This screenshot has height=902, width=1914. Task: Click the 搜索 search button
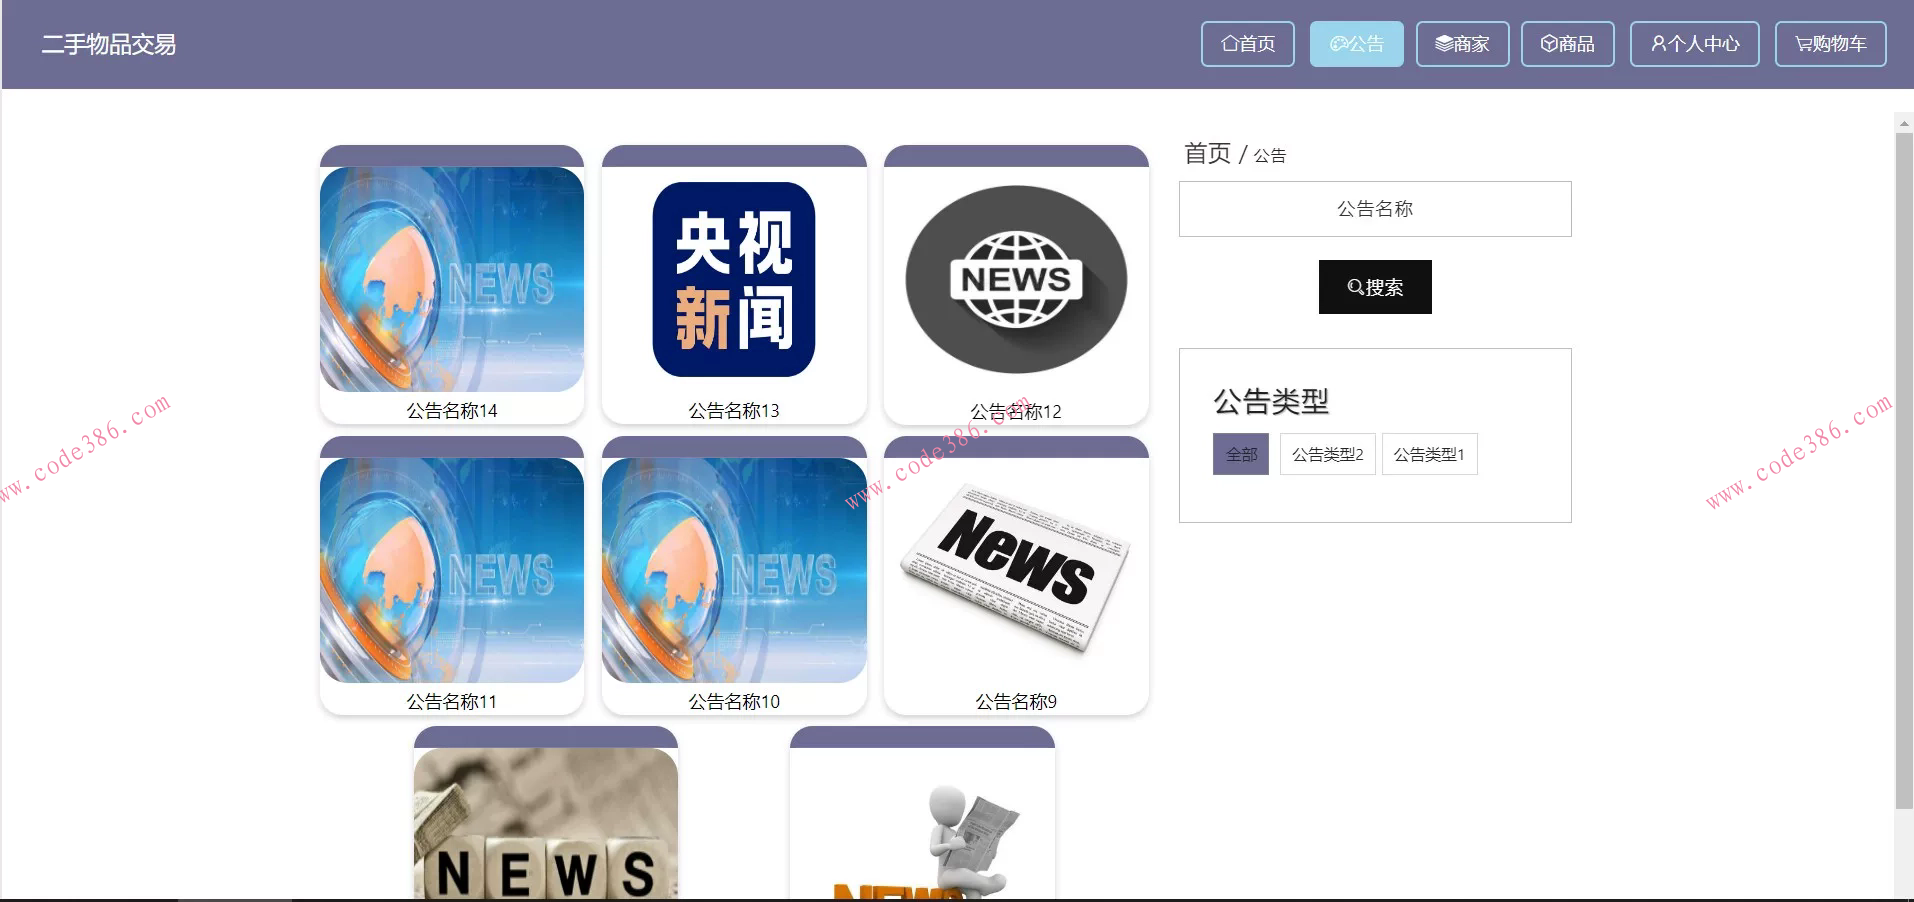[x=1375, y=287]
